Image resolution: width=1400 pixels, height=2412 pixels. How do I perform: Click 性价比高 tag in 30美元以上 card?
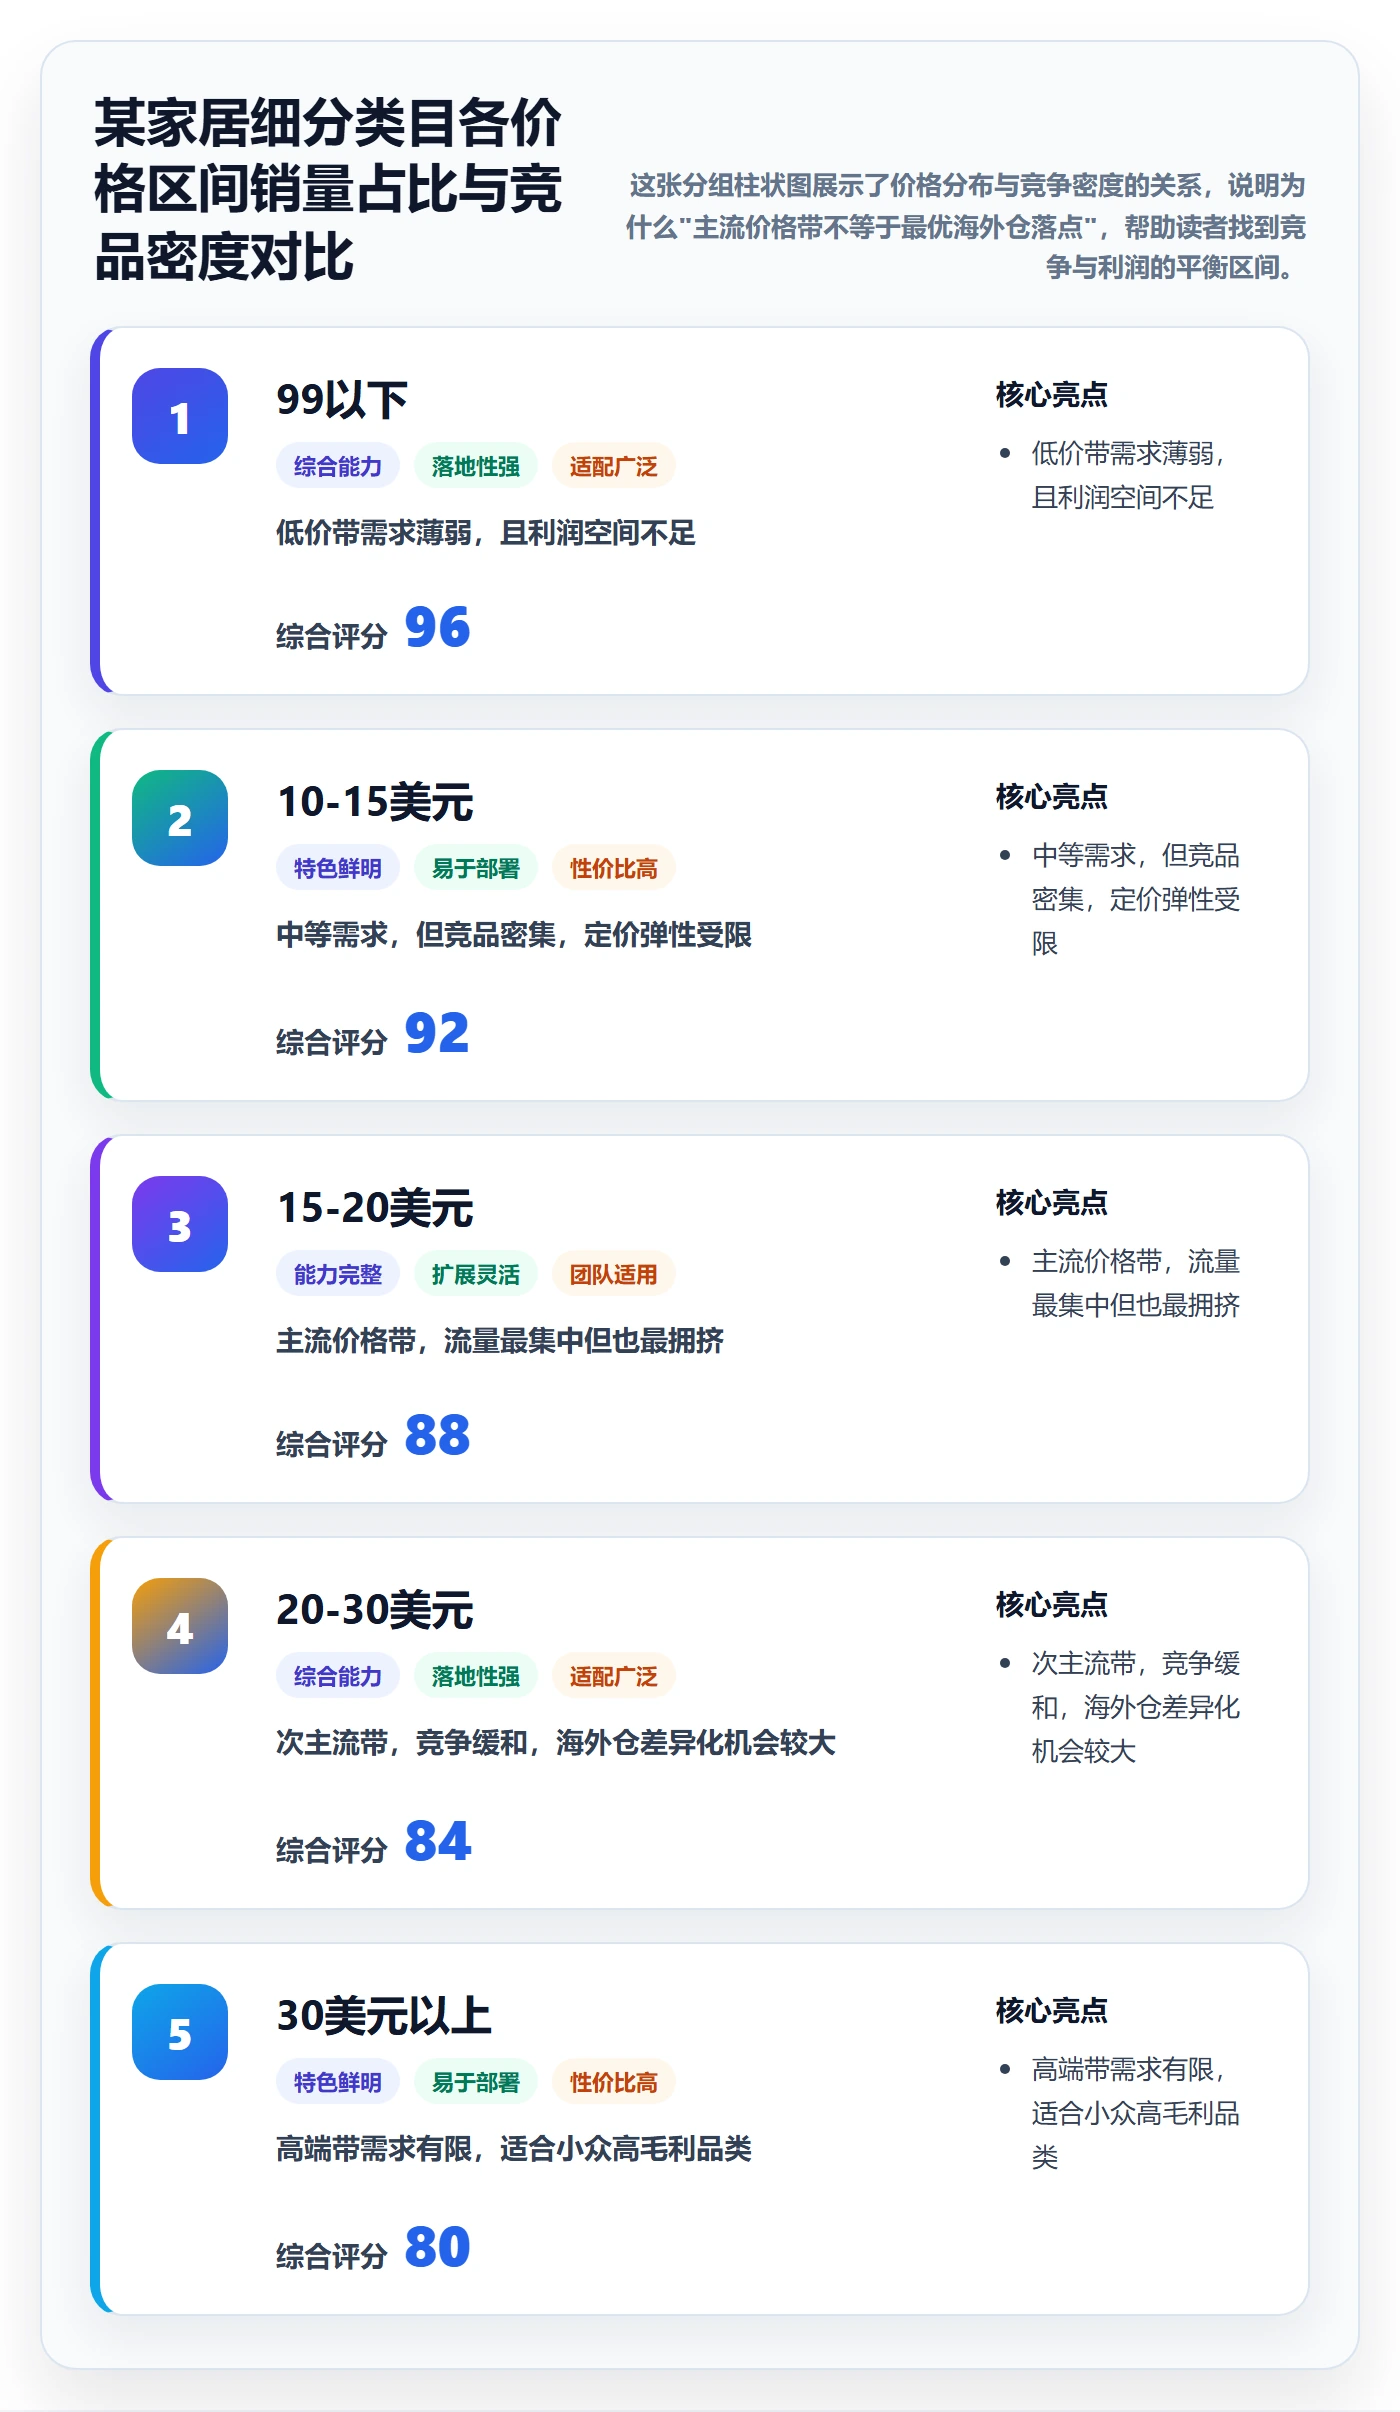pyautogui.click(x=614, y=2082)
